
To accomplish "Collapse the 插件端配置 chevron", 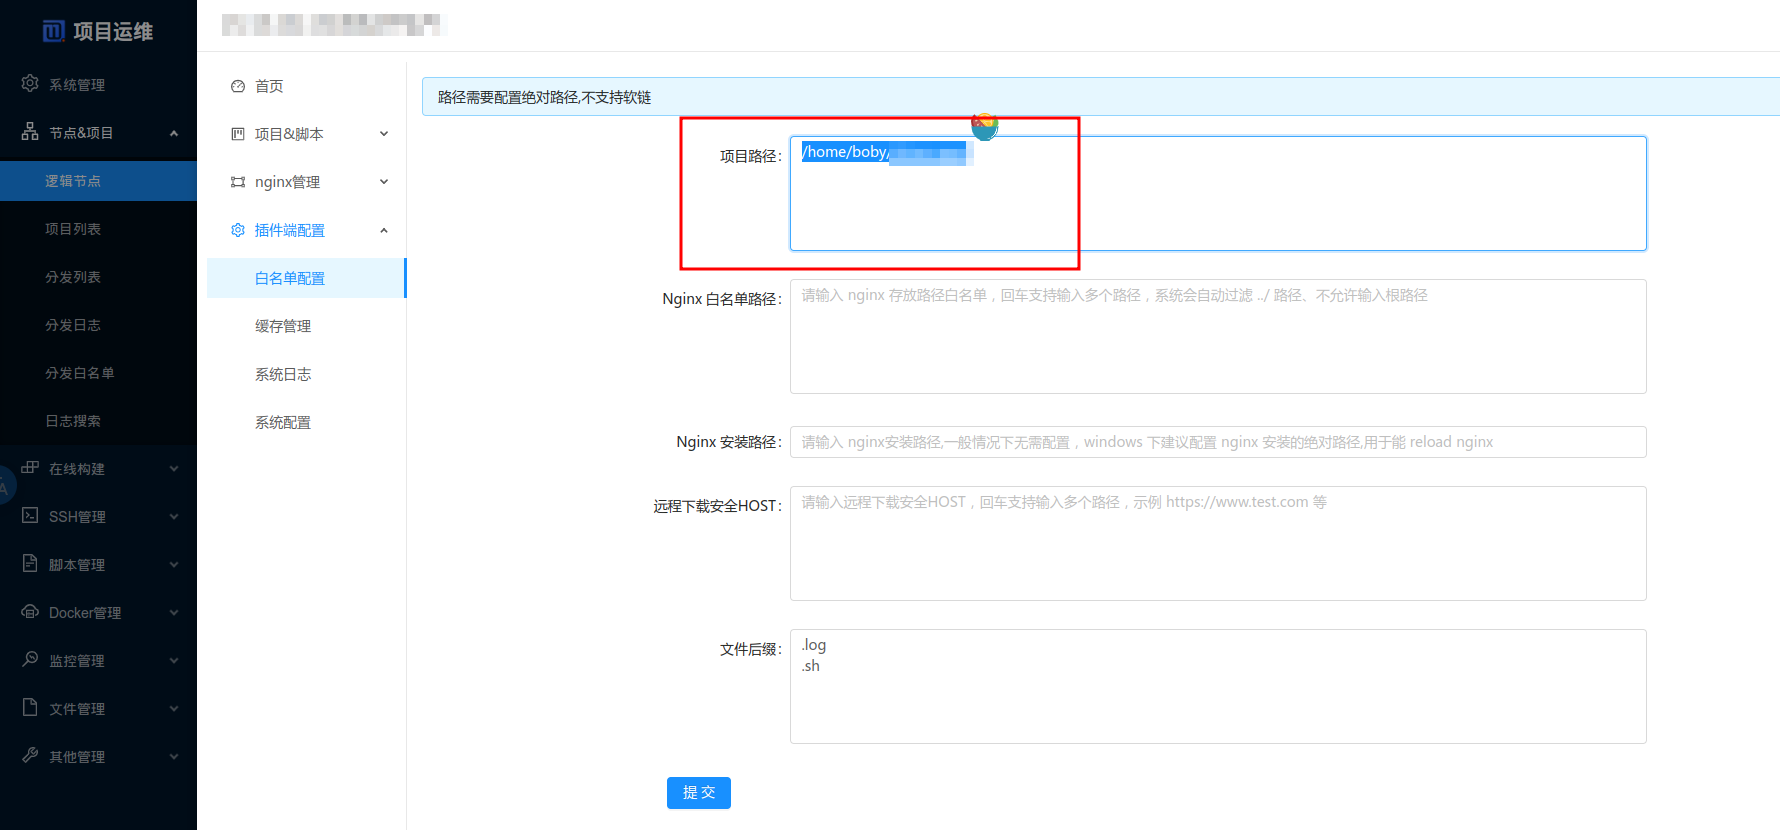I will [x=384, y=230].
